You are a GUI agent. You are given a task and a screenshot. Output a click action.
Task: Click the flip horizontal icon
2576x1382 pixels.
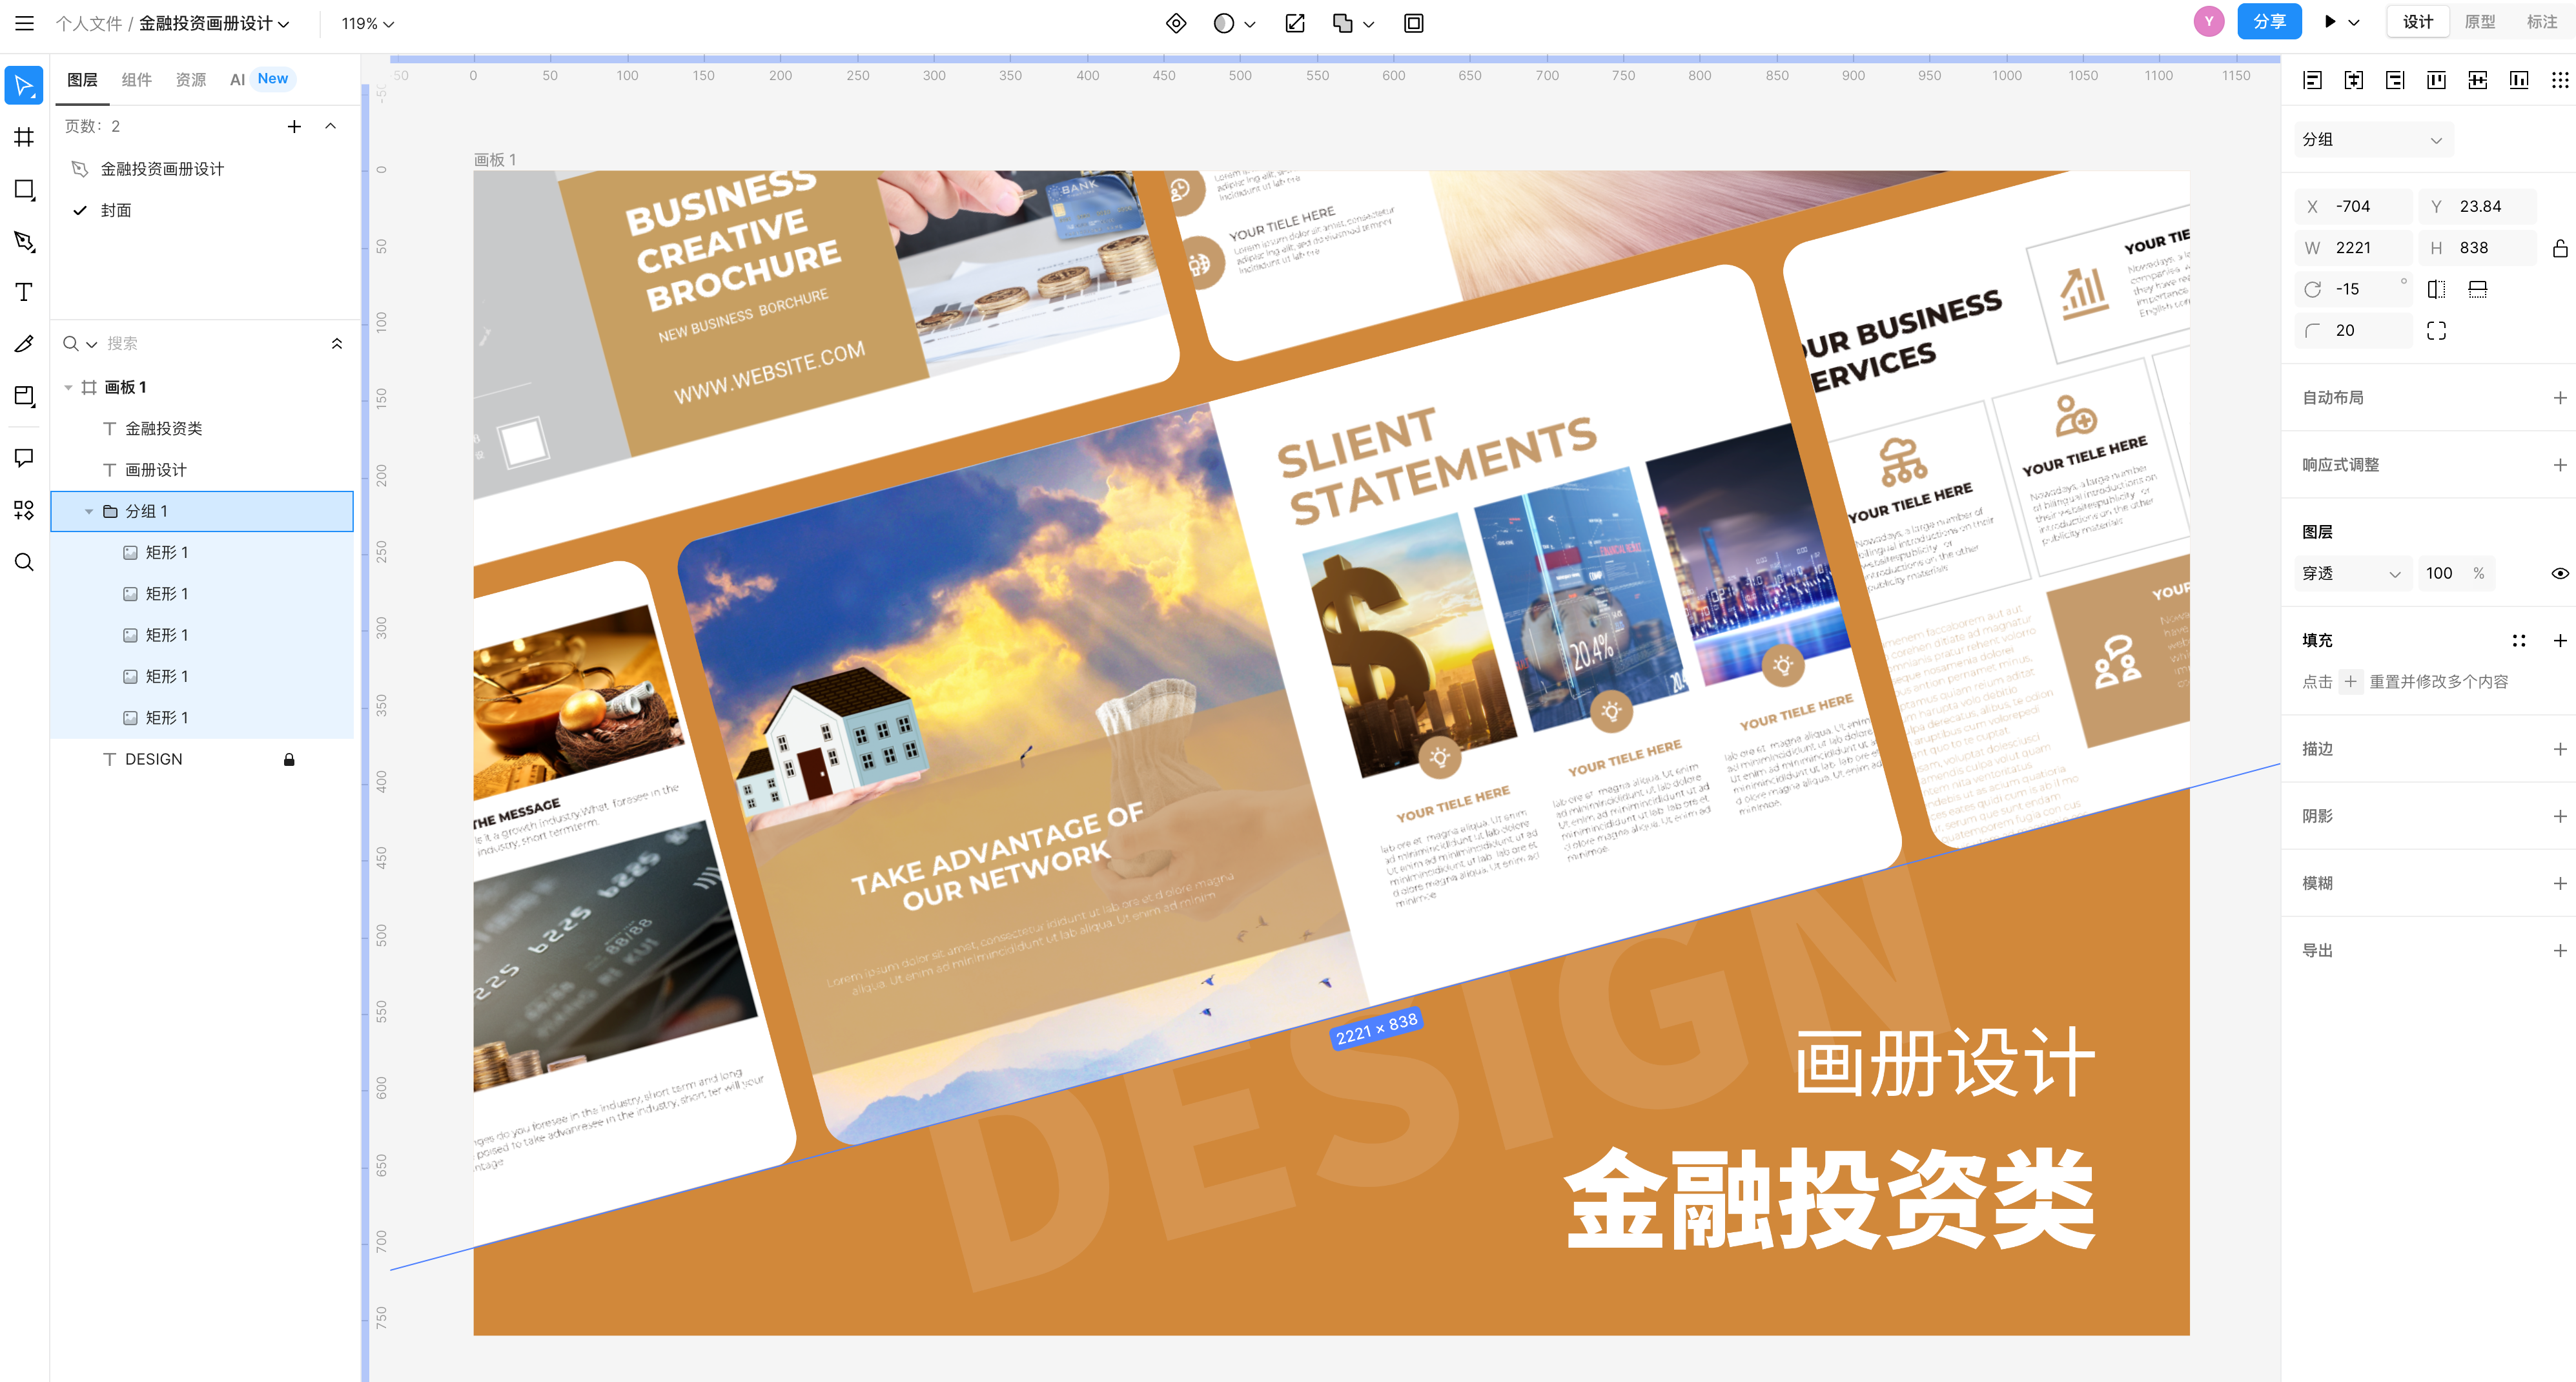[x=2436, y=289]
